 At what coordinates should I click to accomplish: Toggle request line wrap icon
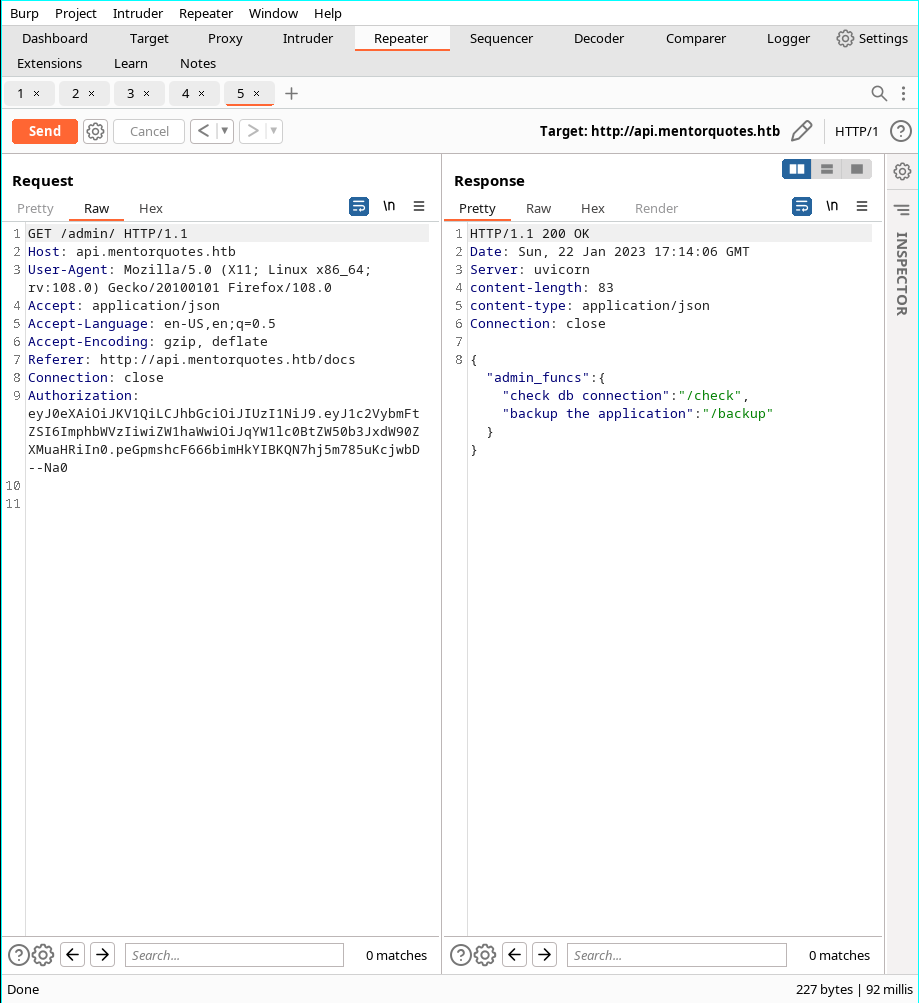coord(359,206)
